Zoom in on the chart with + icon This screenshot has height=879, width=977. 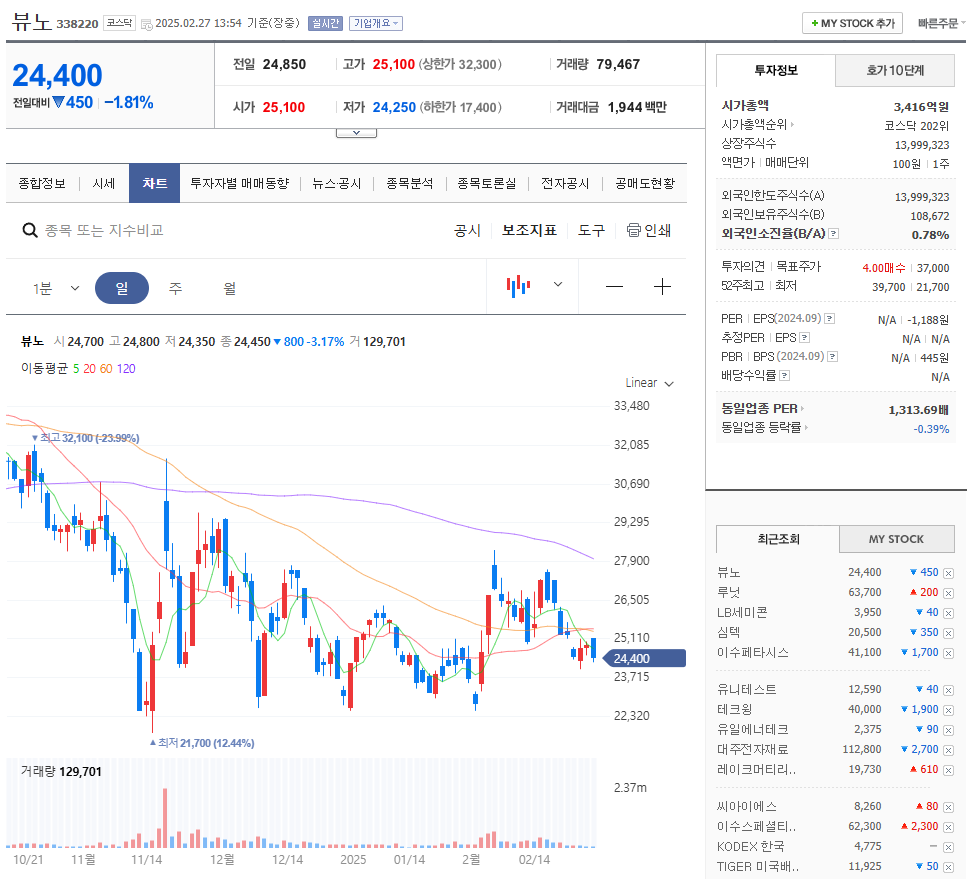pyautogui.click(x=662, y=287)
